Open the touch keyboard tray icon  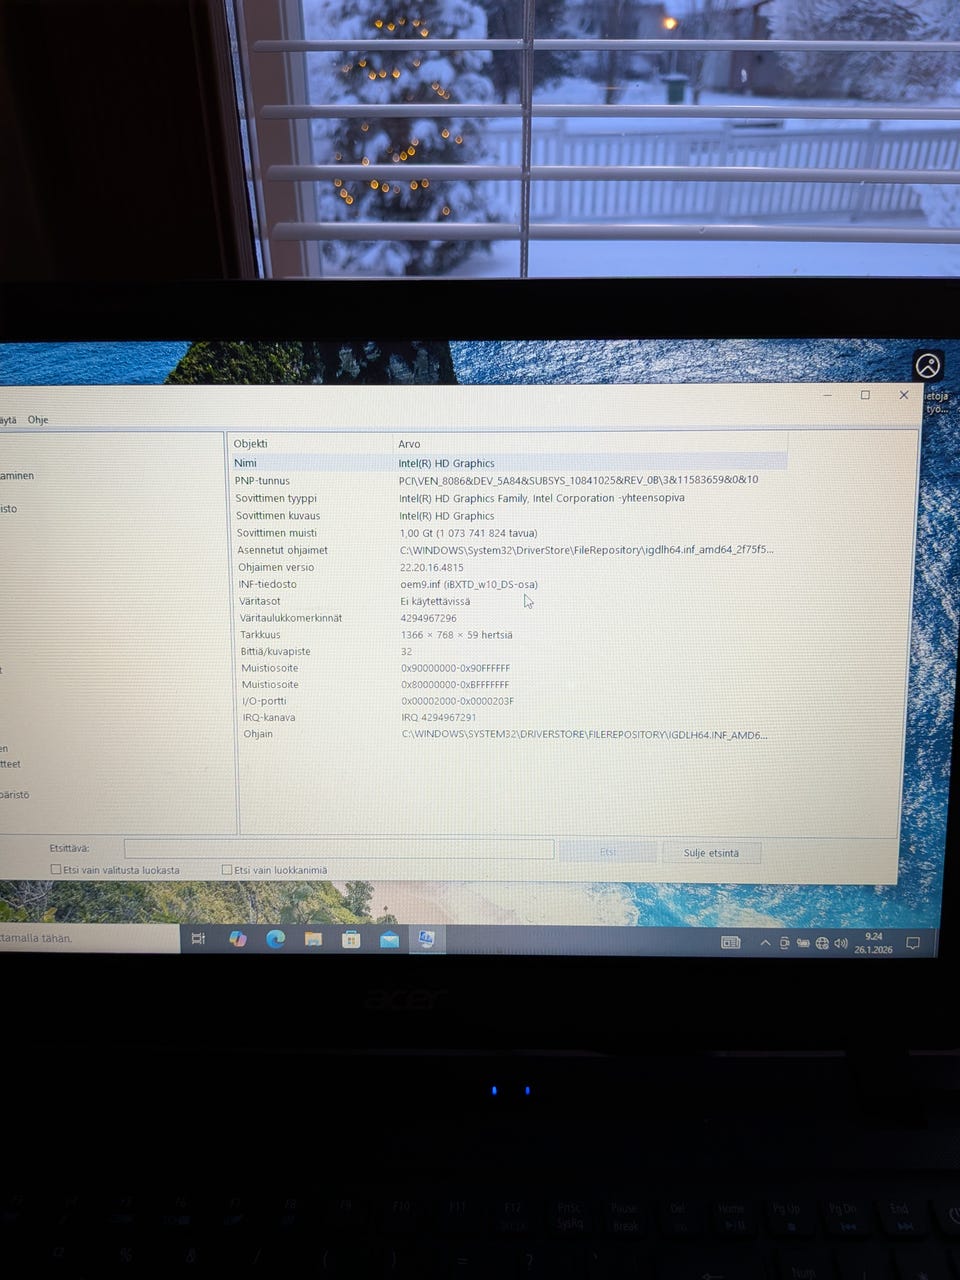[731, 942]
